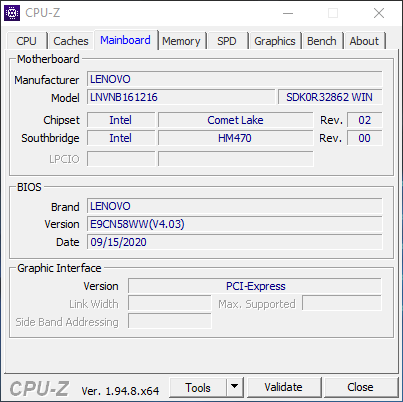This screenshot has height=402, width=403.
Task: Select the PCI-Express version field
Action: tap(255, 286)
